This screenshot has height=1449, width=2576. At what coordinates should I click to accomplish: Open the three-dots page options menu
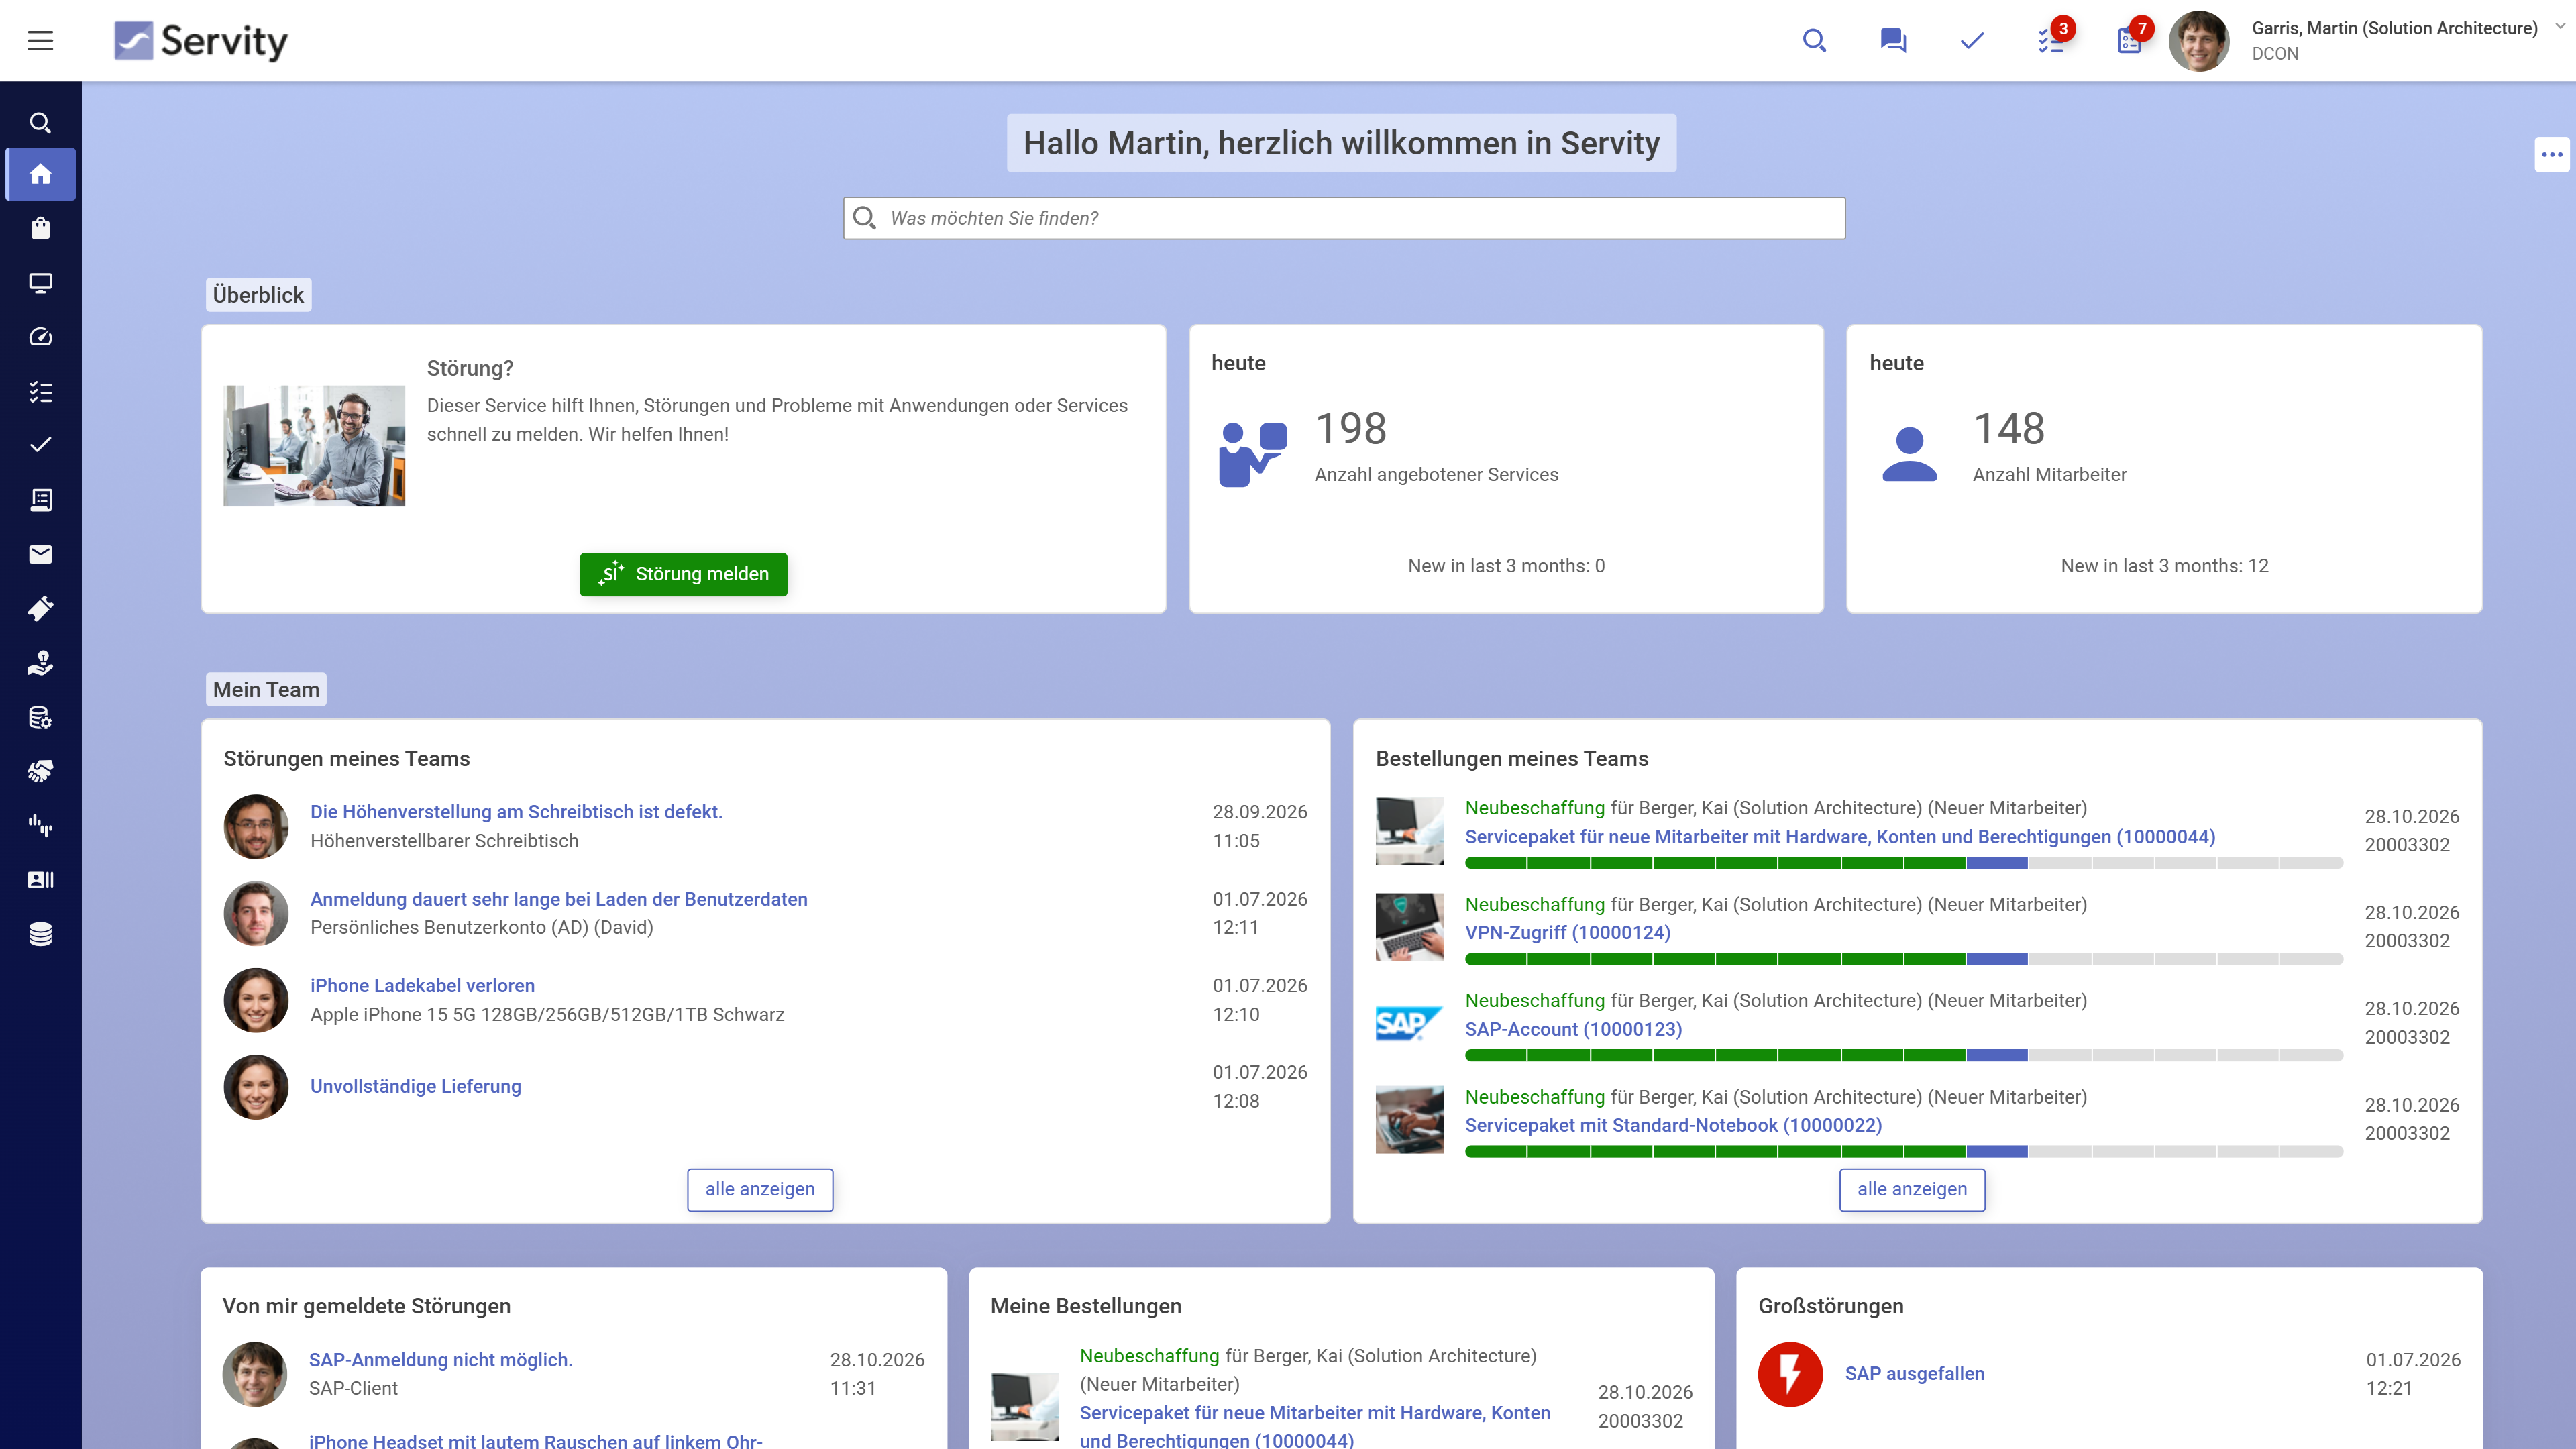[2552, 154]
